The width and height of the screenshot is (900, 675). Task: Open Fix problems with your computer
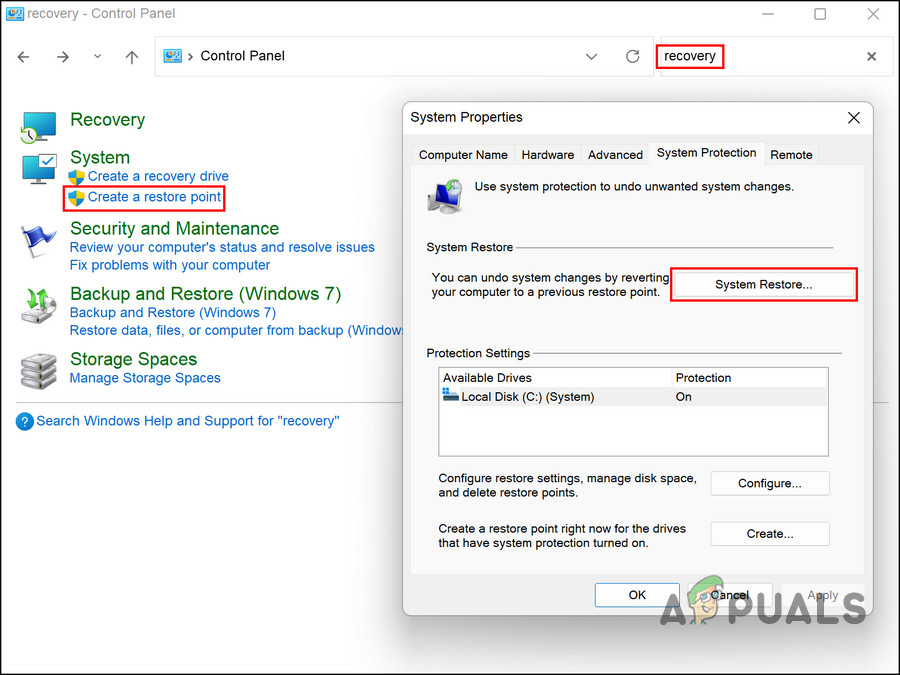click(169, 265)
